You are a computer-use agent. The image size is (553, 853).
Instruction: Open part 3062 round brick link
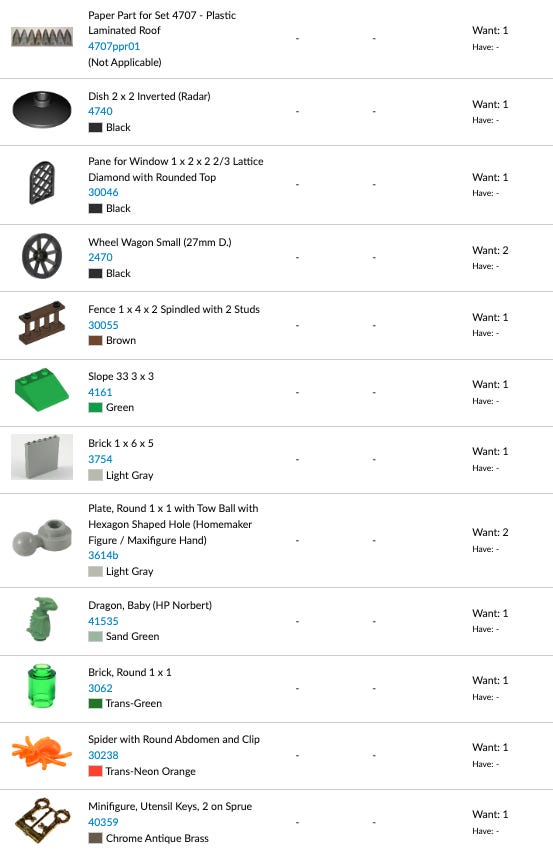[x=100, y=688]
